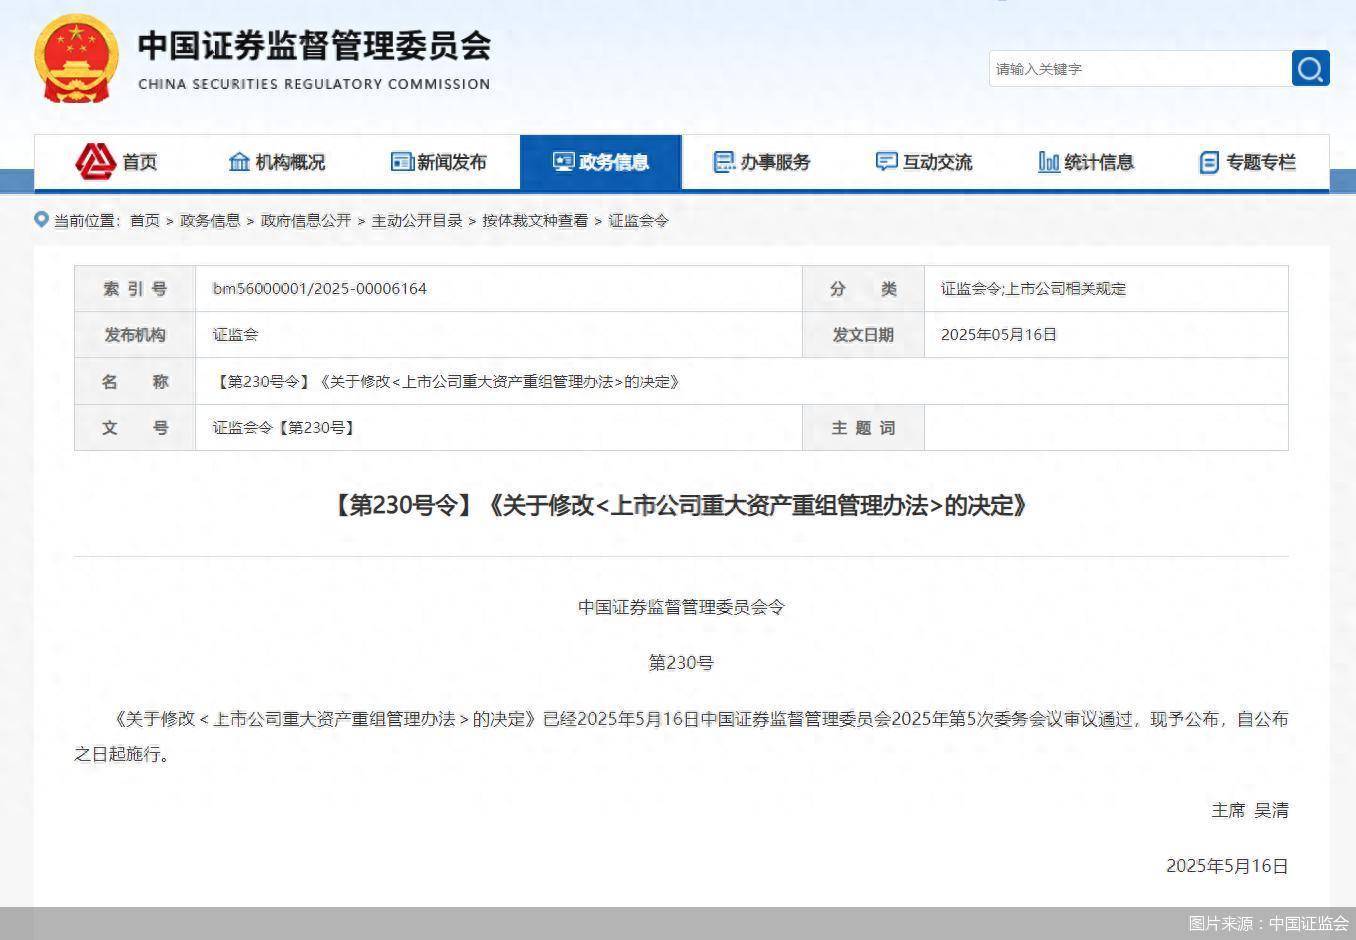Click breadcrumb link 主动公开目录

click(x=417, y=220)
